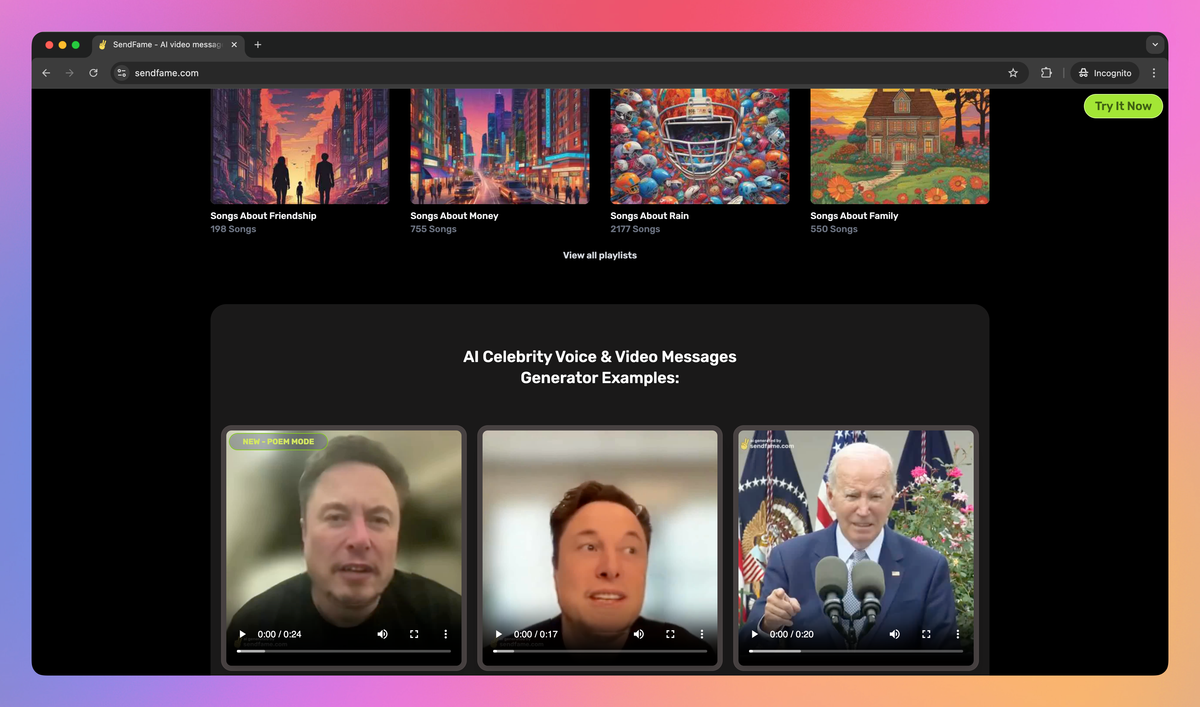Select the SendFame browser tab
Image resolution: width=1200 pixels, height=707 pixels.
click(168, 45)
